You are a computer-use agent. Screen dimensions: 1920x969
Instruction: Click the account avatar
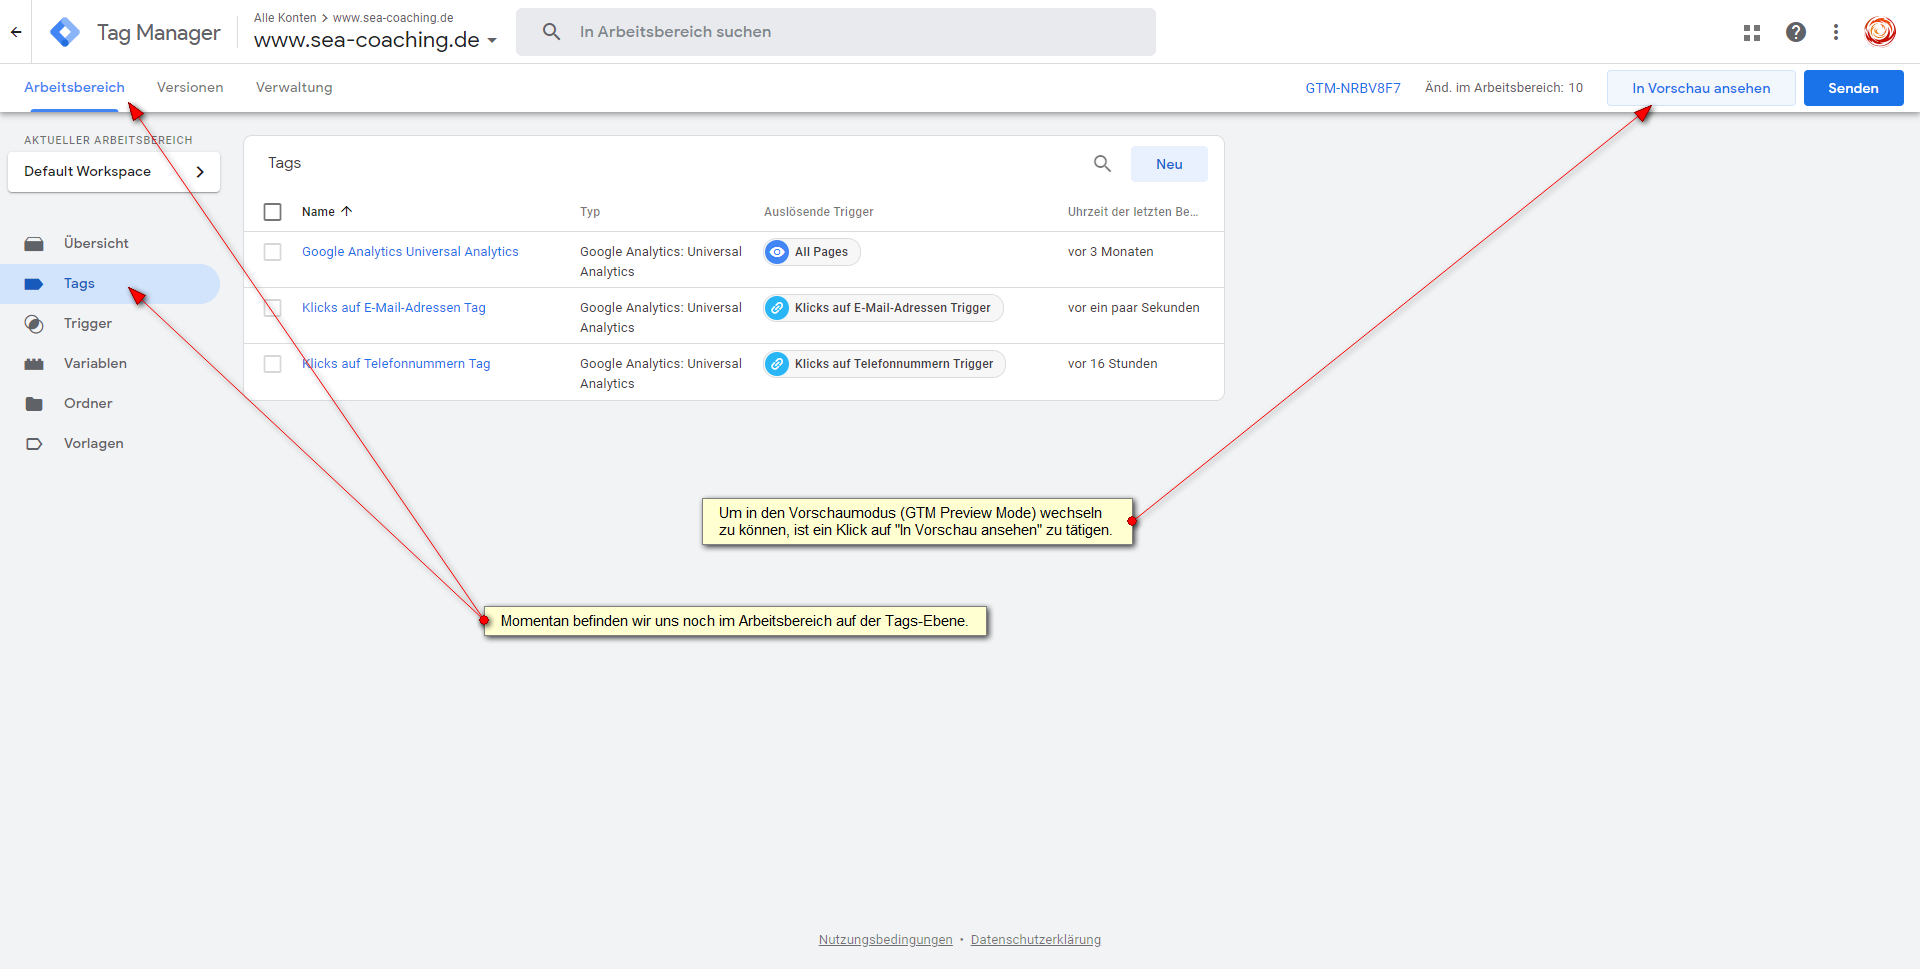[1880, 32]
